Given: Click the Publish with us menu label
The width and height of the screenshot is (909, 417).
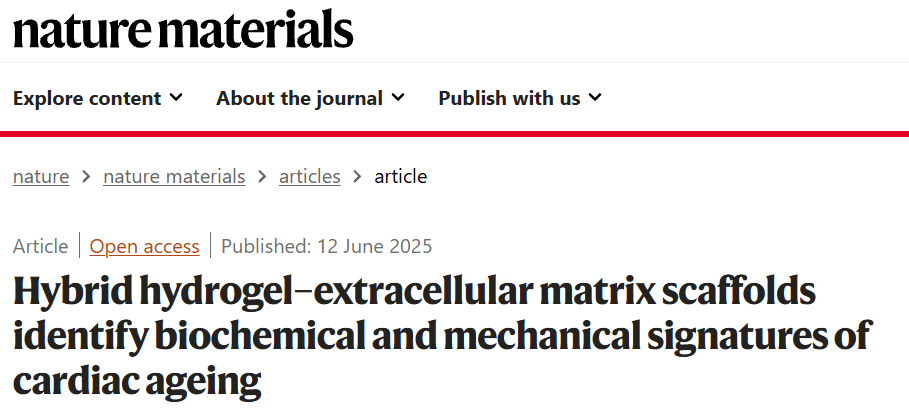Looking at the screenshot, I should click(x=509, y=98).
